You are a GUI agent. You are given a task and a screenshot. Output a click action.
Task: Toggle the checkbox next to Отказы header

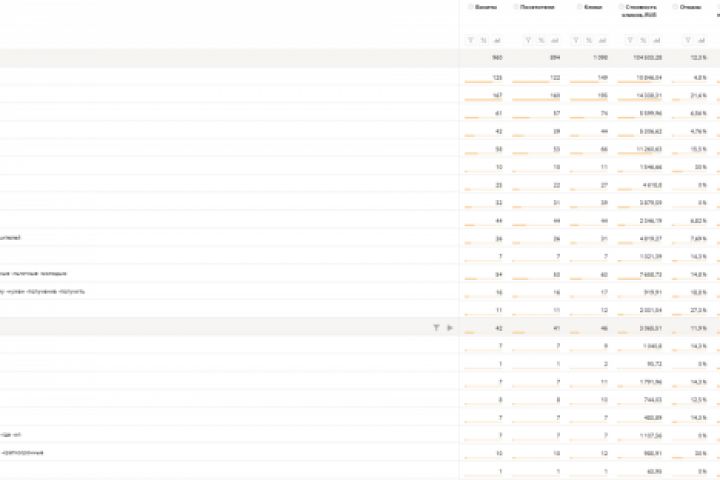675,7
